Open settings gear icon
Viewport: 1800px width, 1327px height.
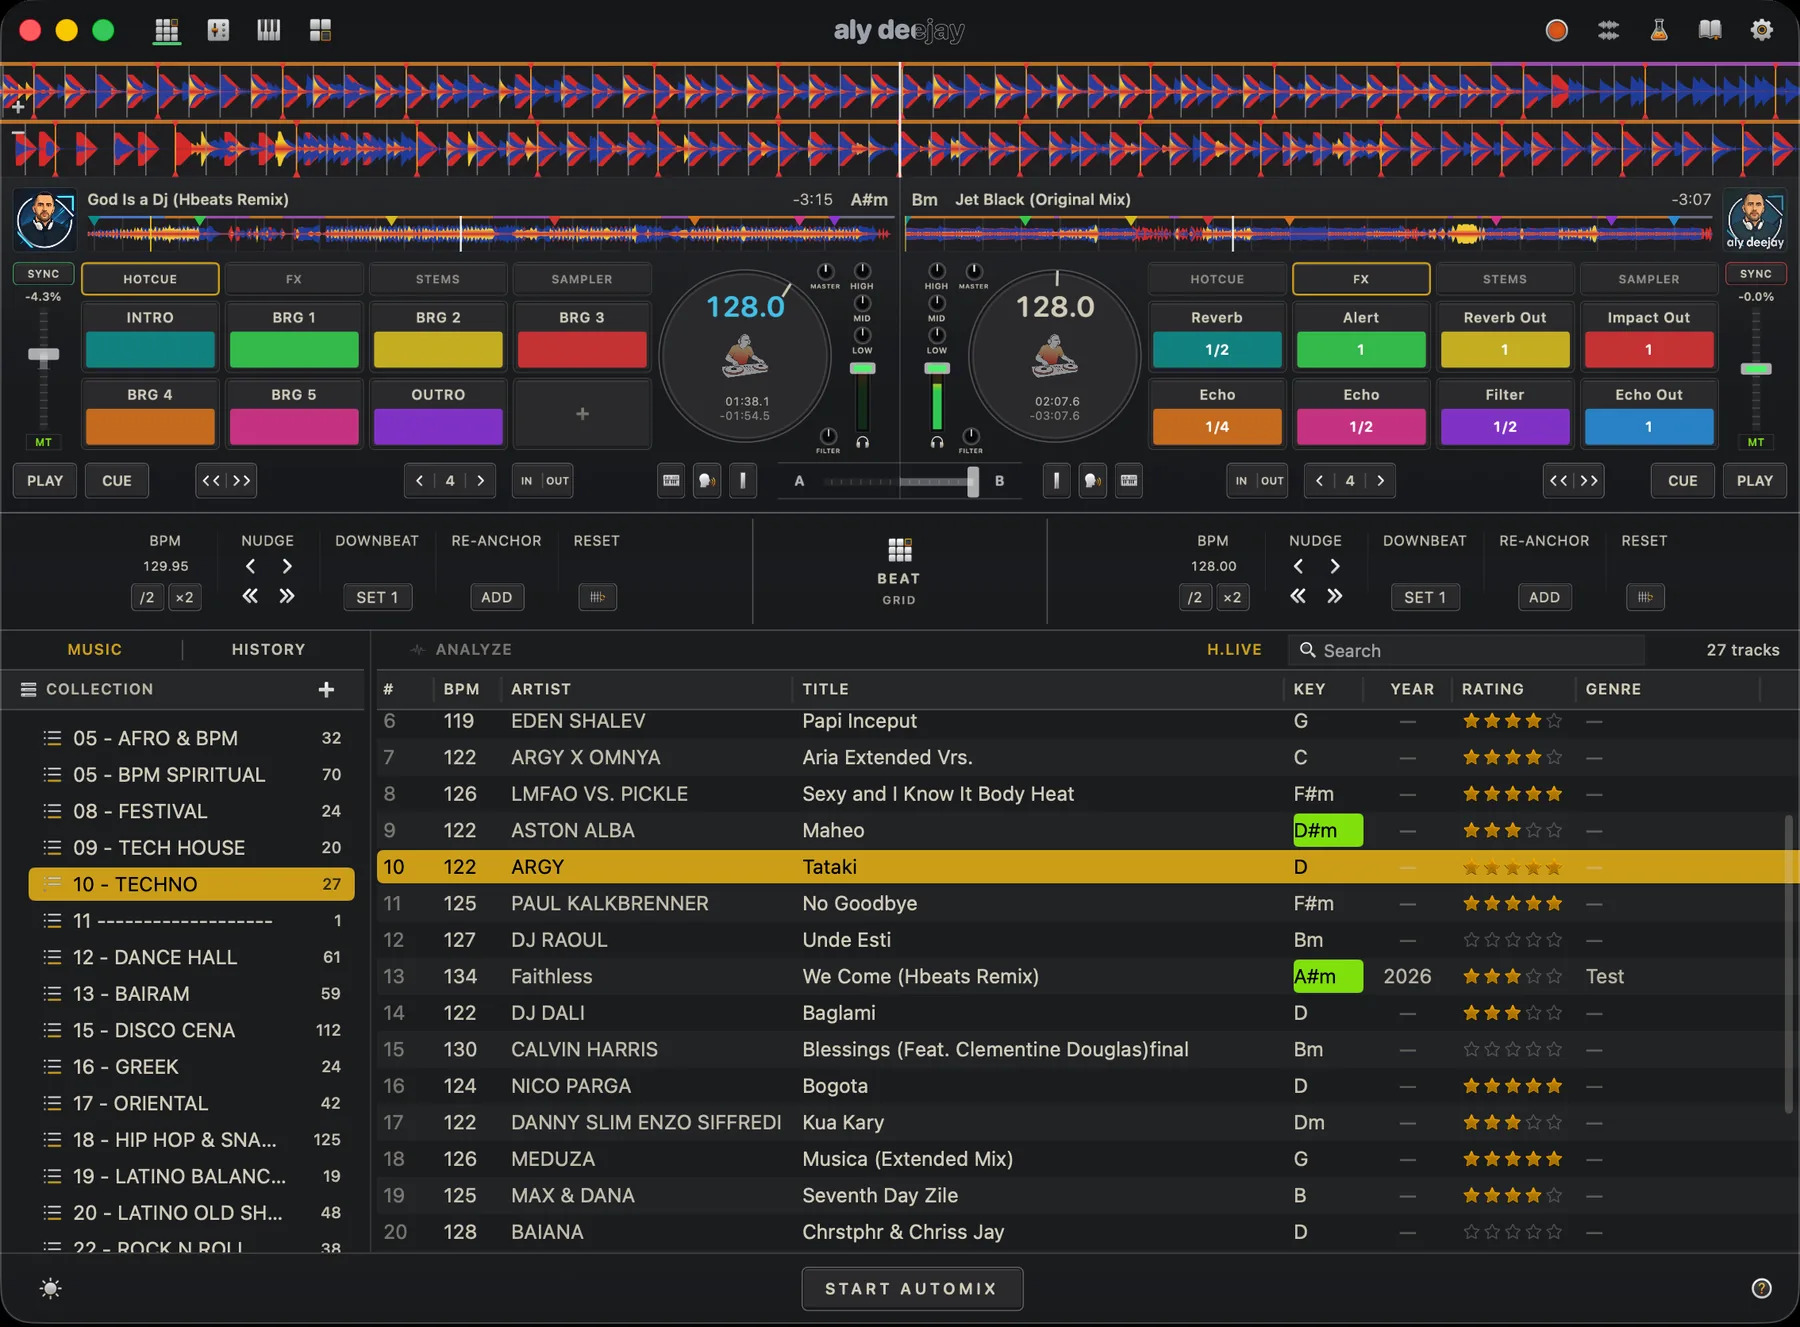(1761, 30)
